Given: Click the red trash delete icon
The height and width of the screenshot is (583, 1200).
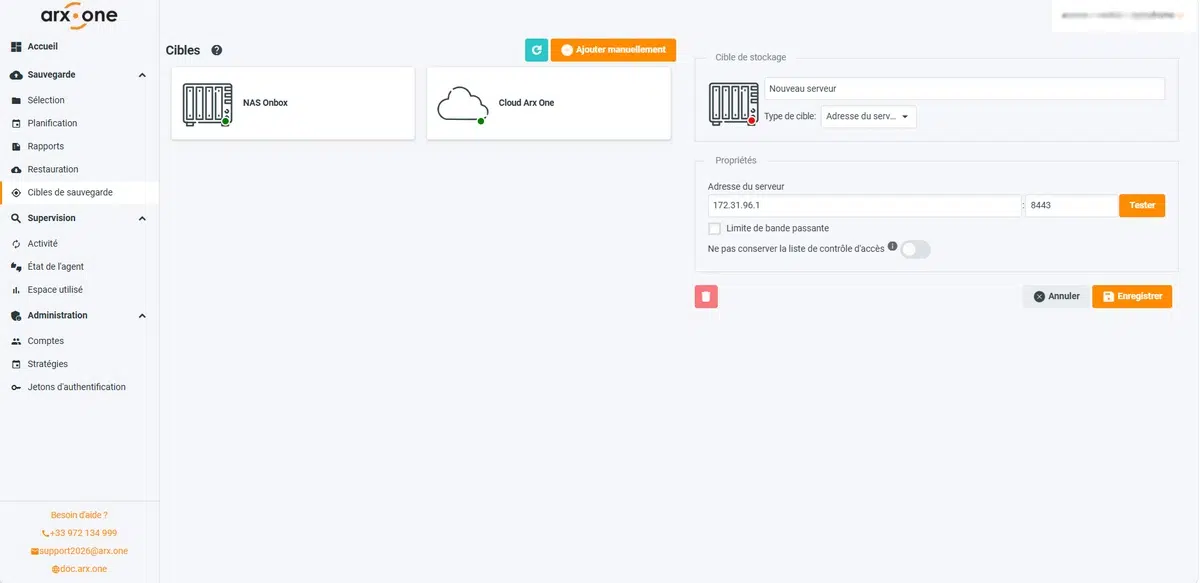Looking at the screenshot, I should 706,296.
